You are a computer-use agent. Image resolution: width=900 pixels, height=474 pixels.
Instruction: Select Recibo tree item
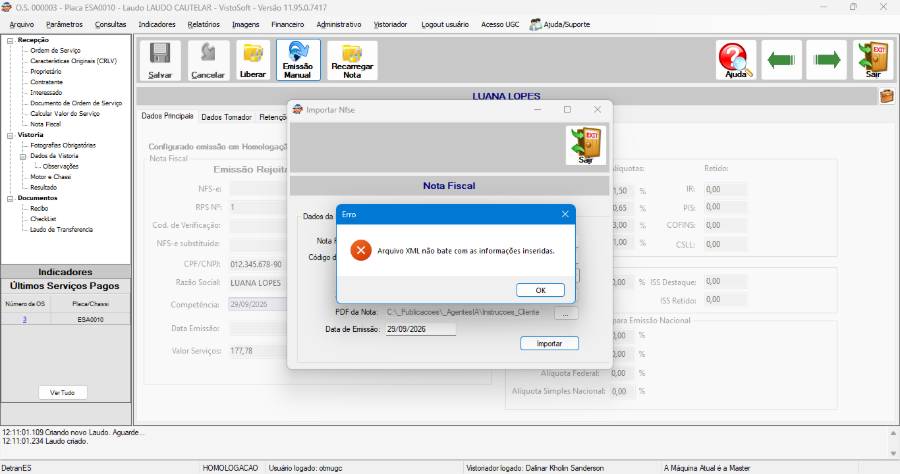[x=39, y=209]
